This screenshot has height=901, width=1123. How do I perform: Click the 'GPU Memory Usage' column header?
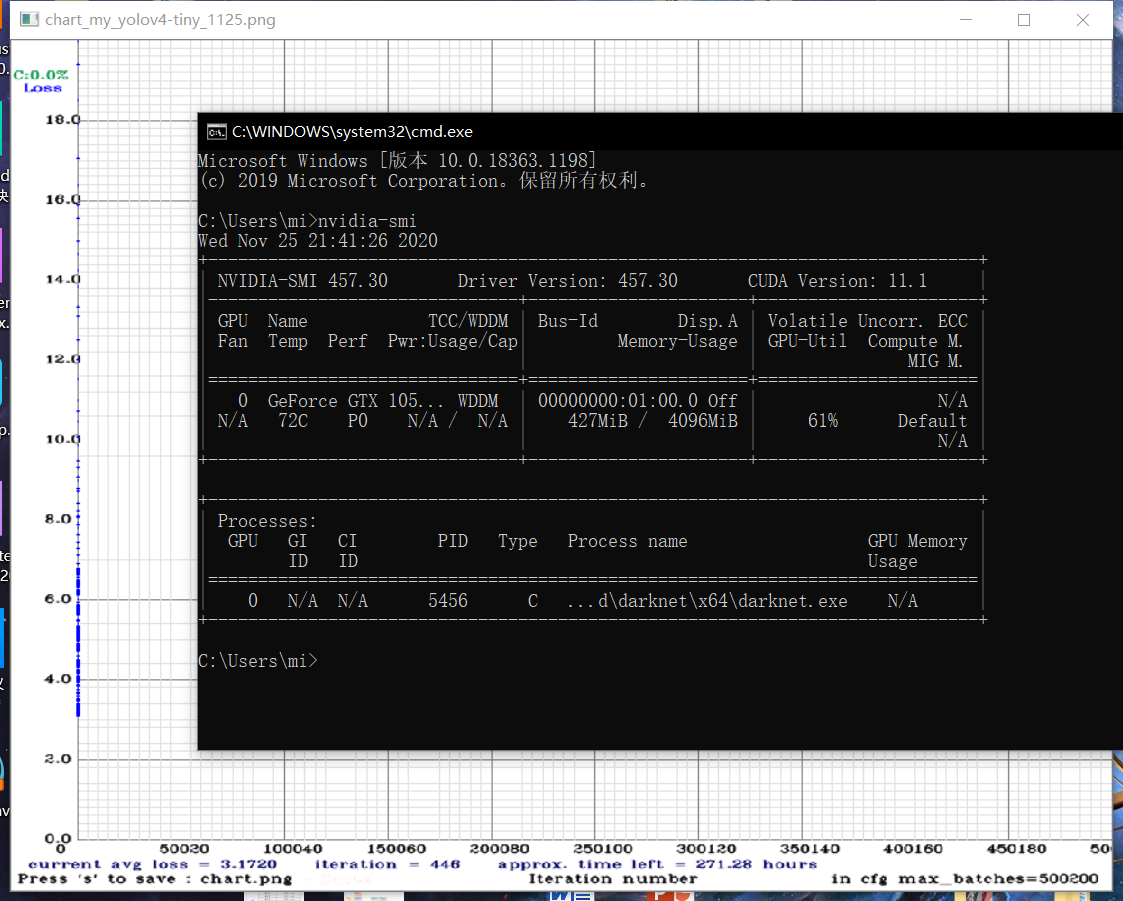[917, 551]
